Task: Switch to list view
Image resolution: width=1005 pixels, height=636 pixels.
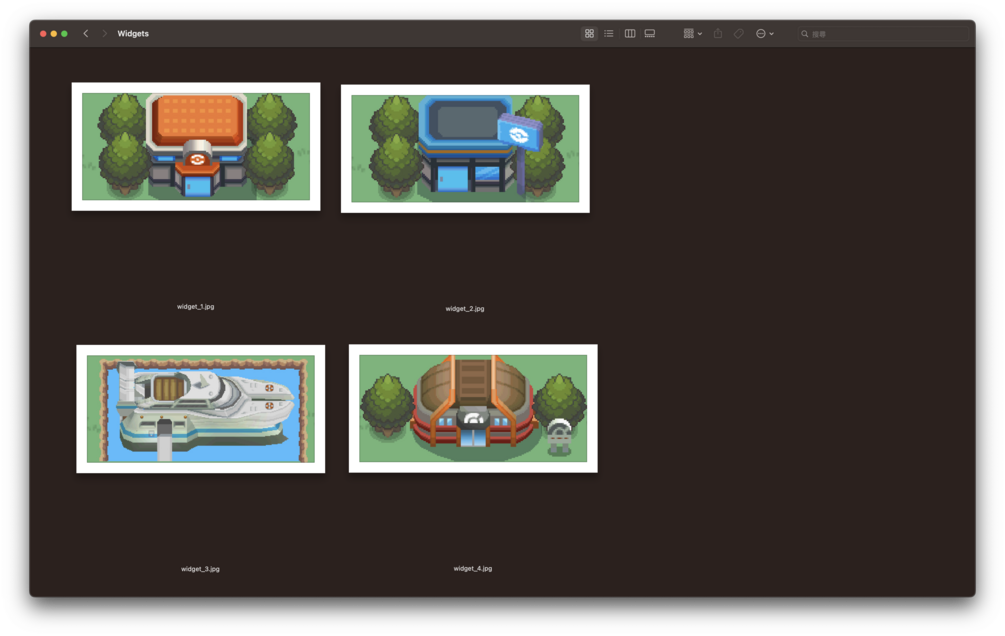Action: click(x=609, y=33)
